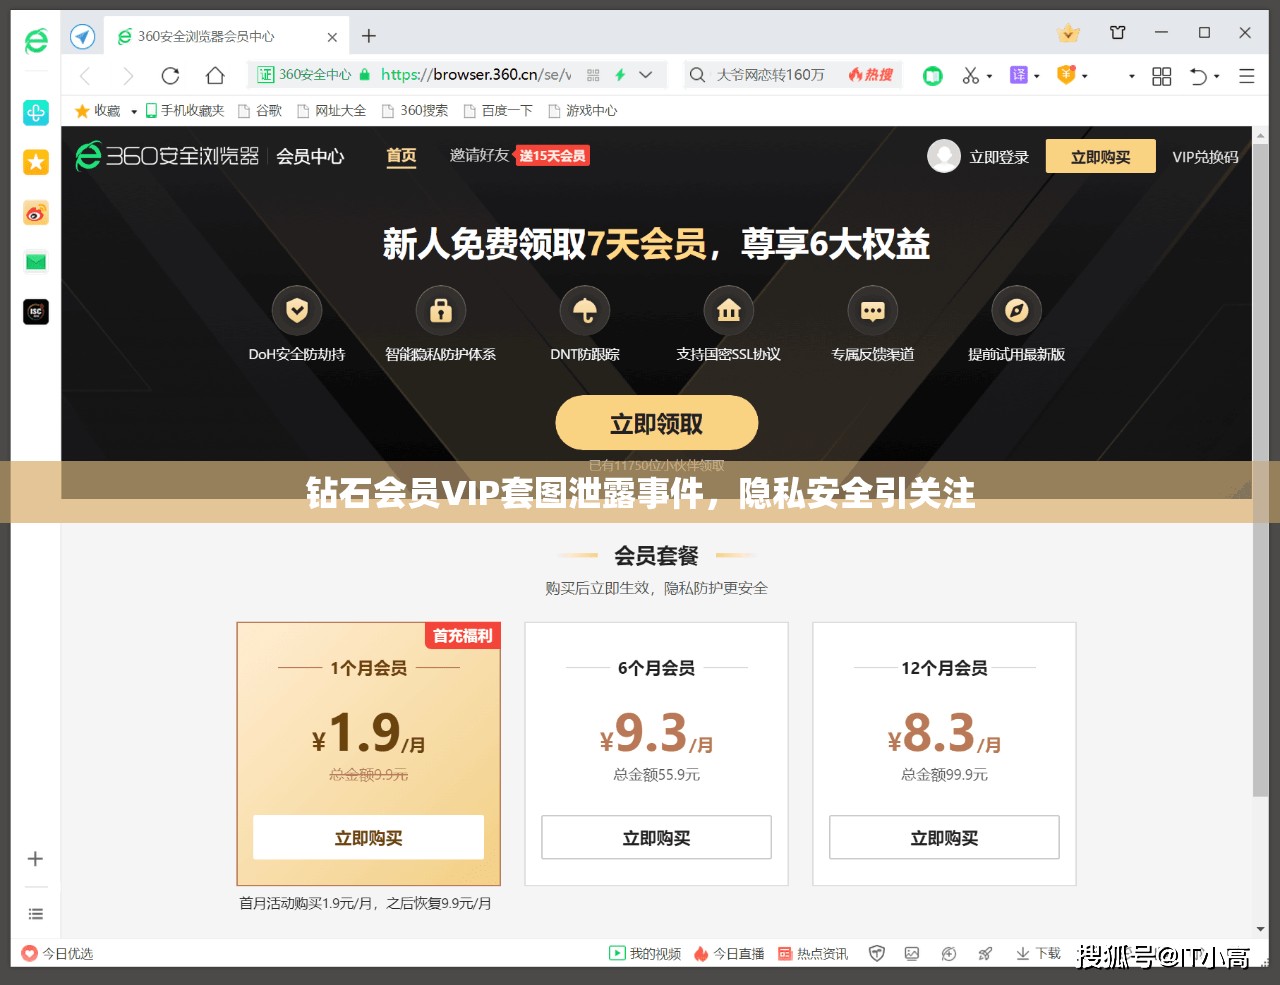The height and width of the screenshot is (985, 1280).
Task: Go to home page via house icon
Action: pos(215,76)
